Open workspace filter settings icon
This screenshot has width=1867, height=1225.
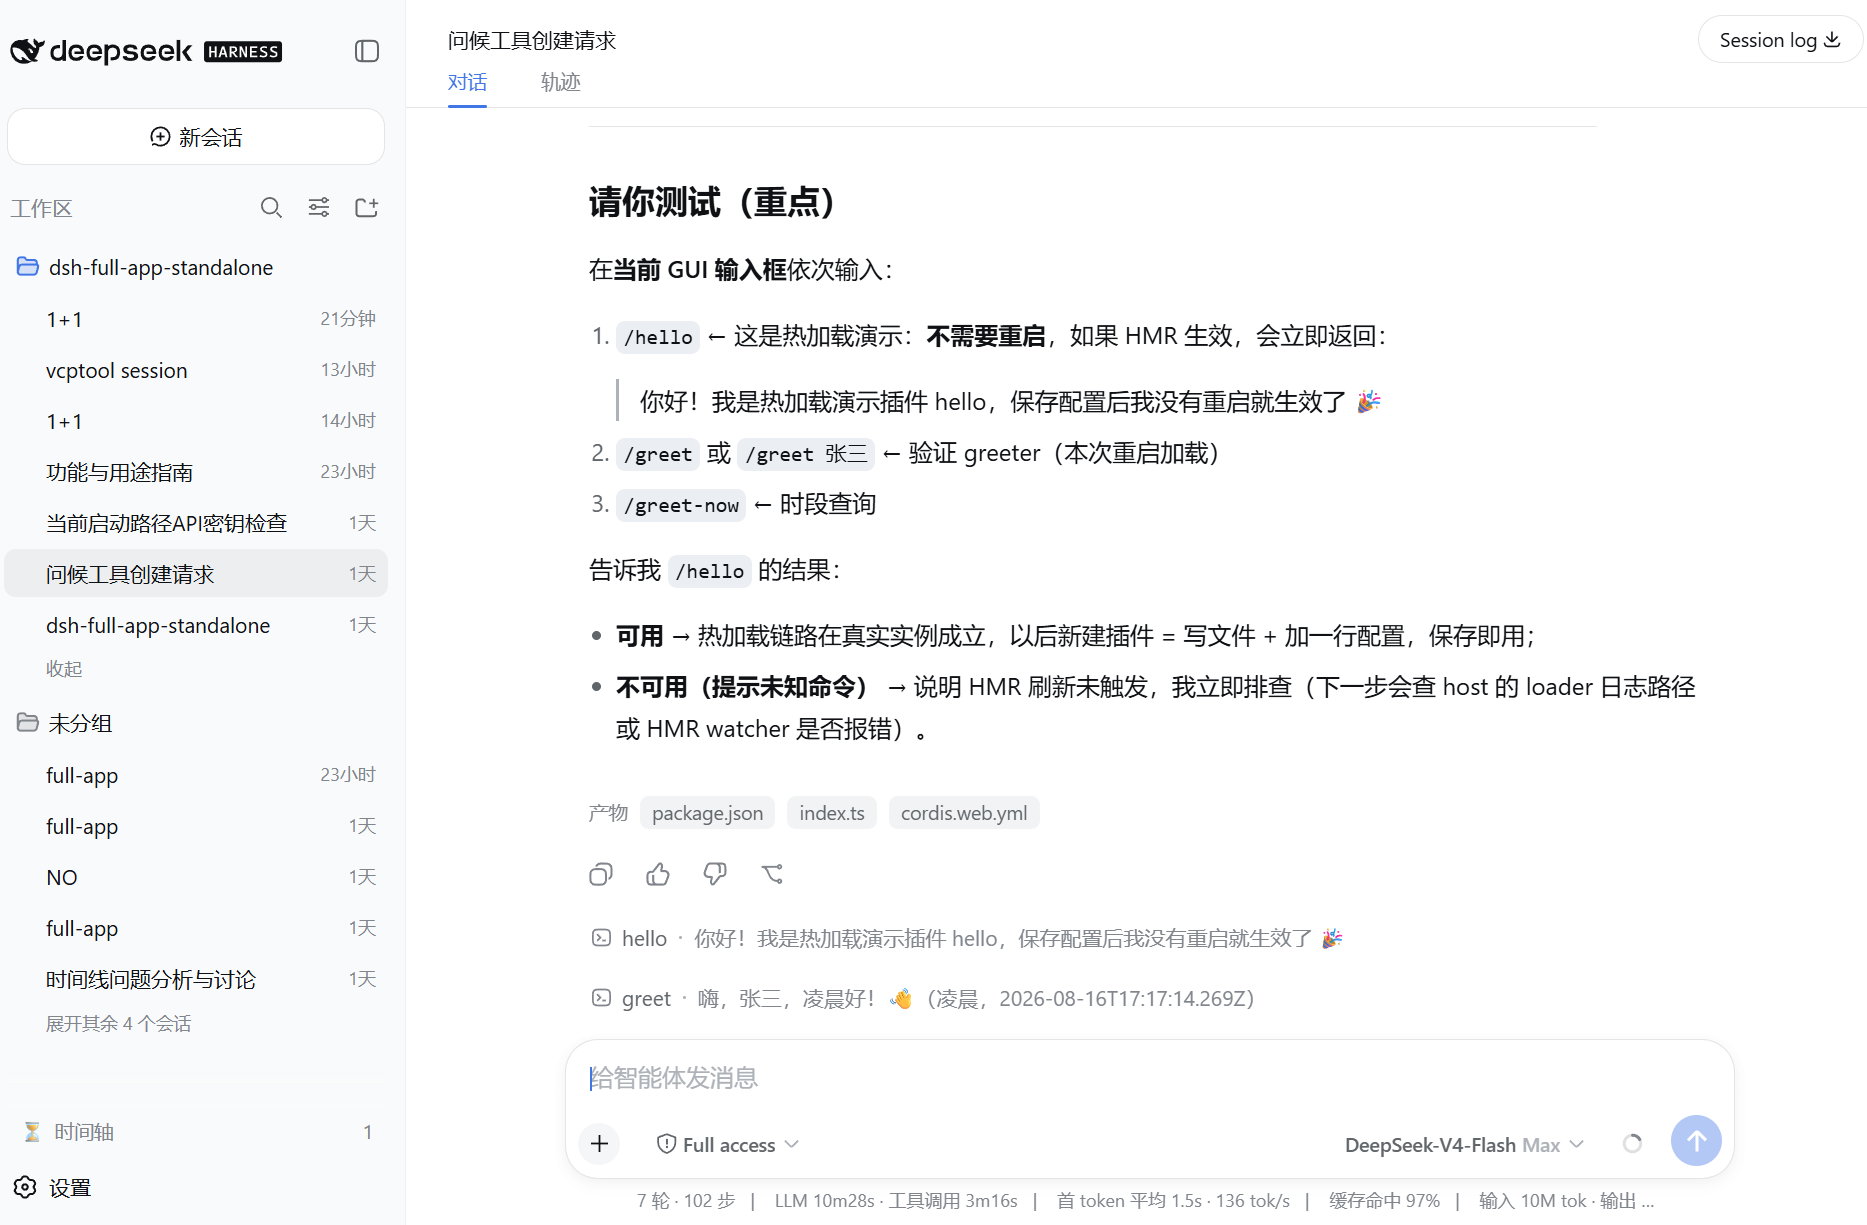point(319,208)
